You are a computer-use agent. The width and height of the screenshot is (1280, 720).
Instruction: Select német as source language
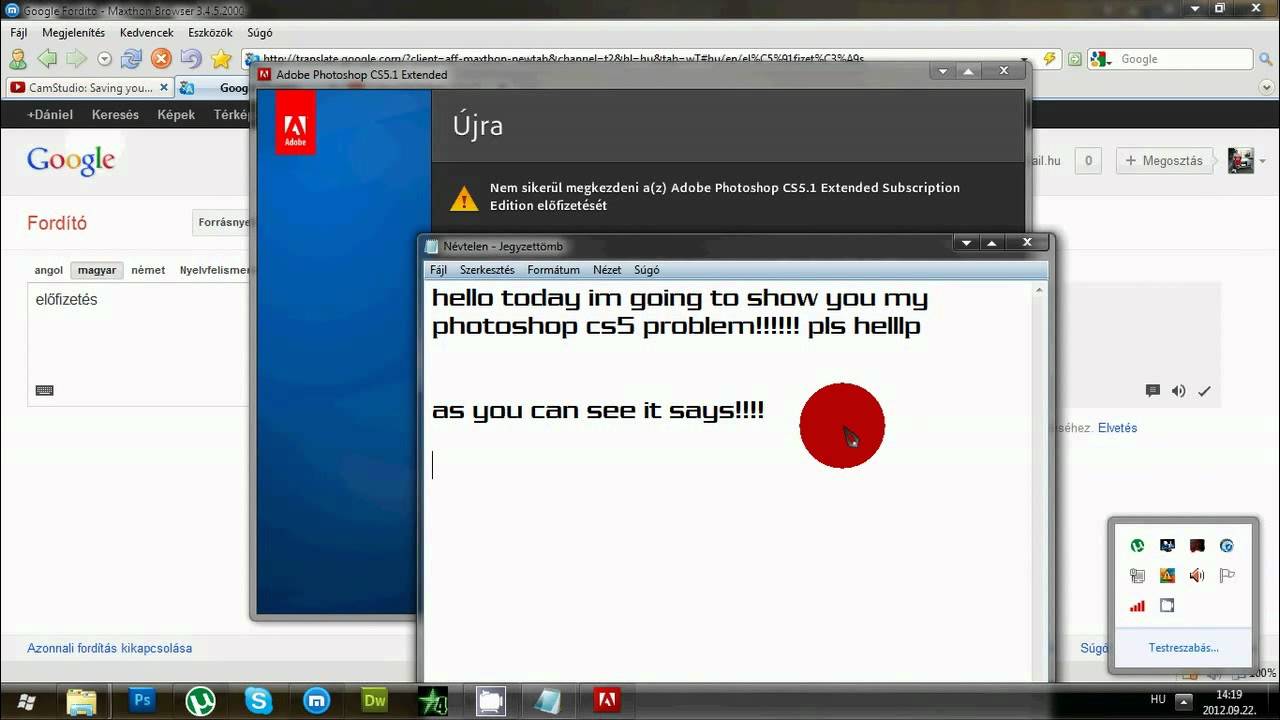148,270
